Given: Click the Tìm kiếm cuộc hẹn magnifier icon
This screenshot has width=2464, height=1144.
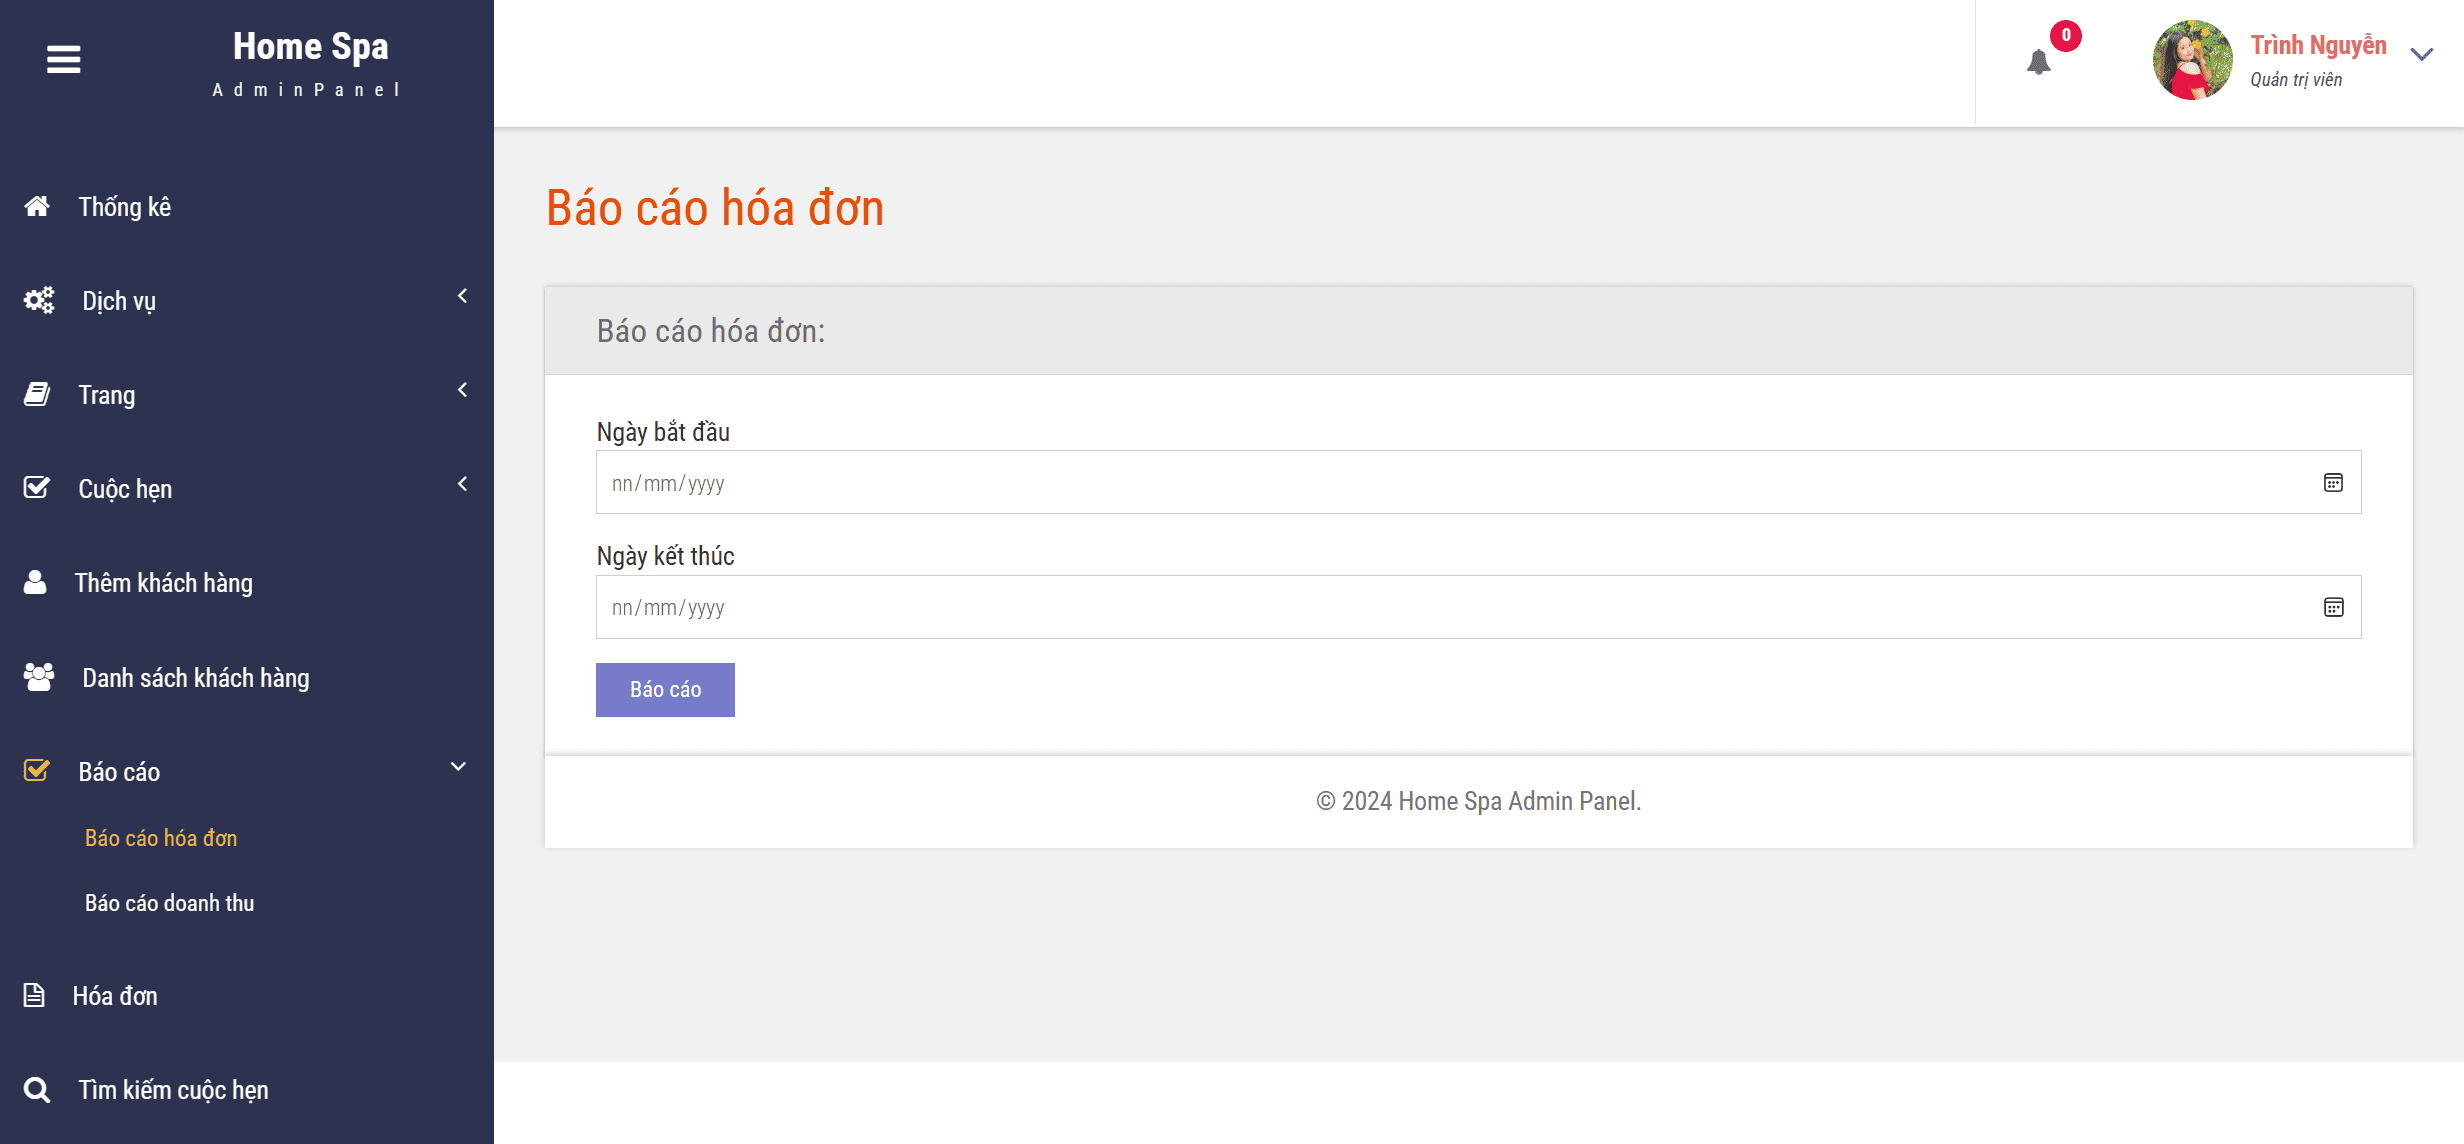Looking at the screenshot, I should [x=37, y=1090].
